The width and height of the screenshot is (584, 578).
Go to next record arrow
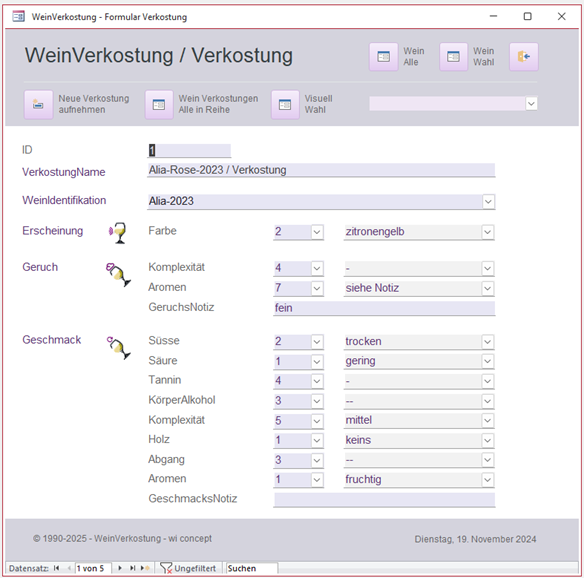click(x=120, y=568)
